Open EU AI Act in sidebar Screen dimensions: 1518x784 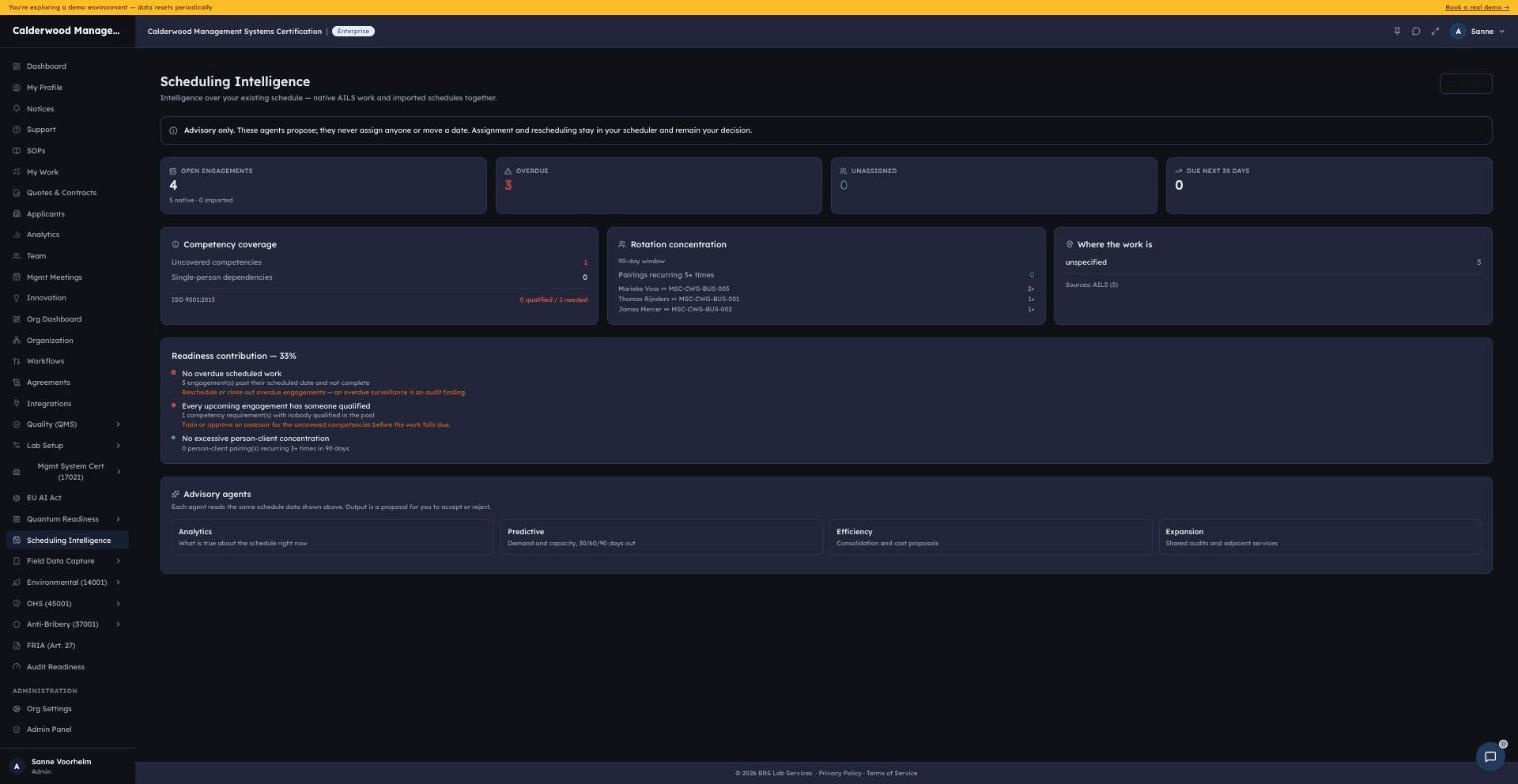pyautogui.click(x=67, y=498)
